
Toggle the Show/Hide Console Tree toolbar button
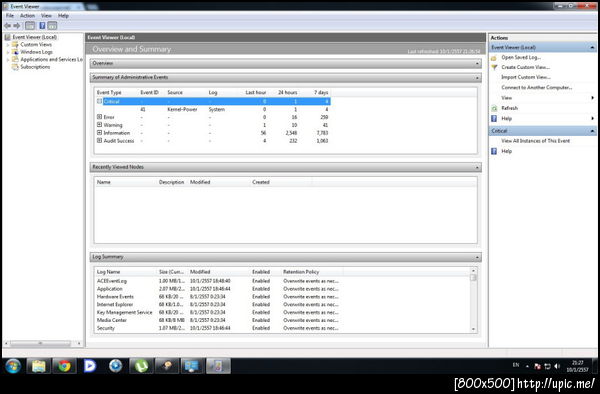pos(30,26)
